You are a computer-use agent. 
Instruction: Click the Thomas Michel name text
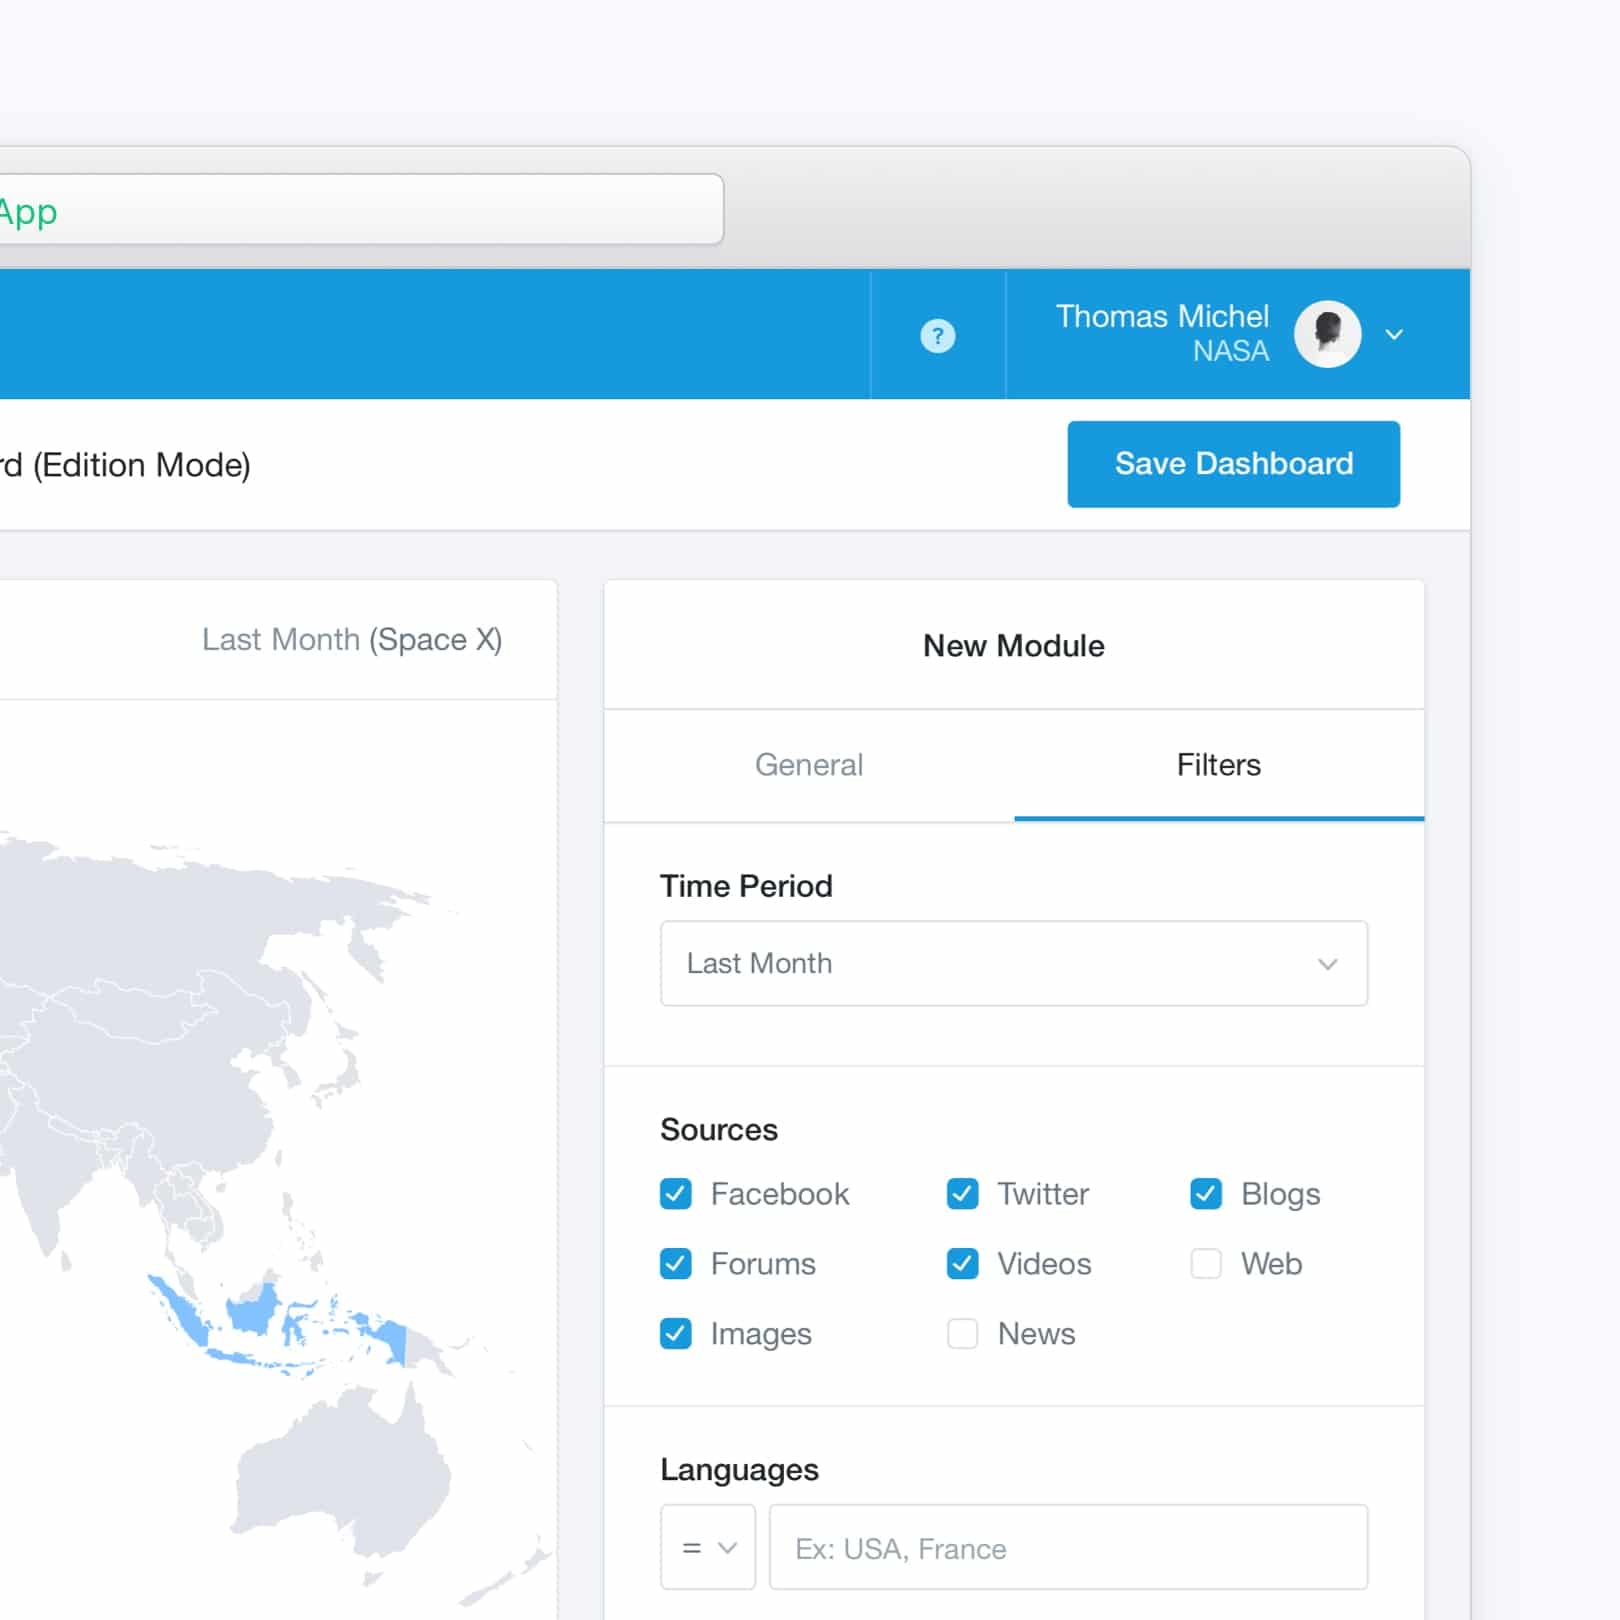[1162, 316]
